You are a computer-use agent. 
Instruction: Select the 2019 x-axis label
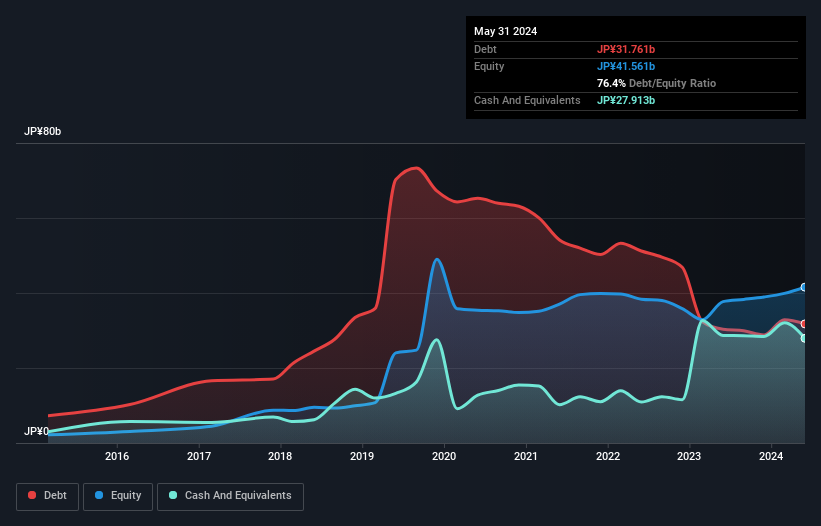pos(362,456)
